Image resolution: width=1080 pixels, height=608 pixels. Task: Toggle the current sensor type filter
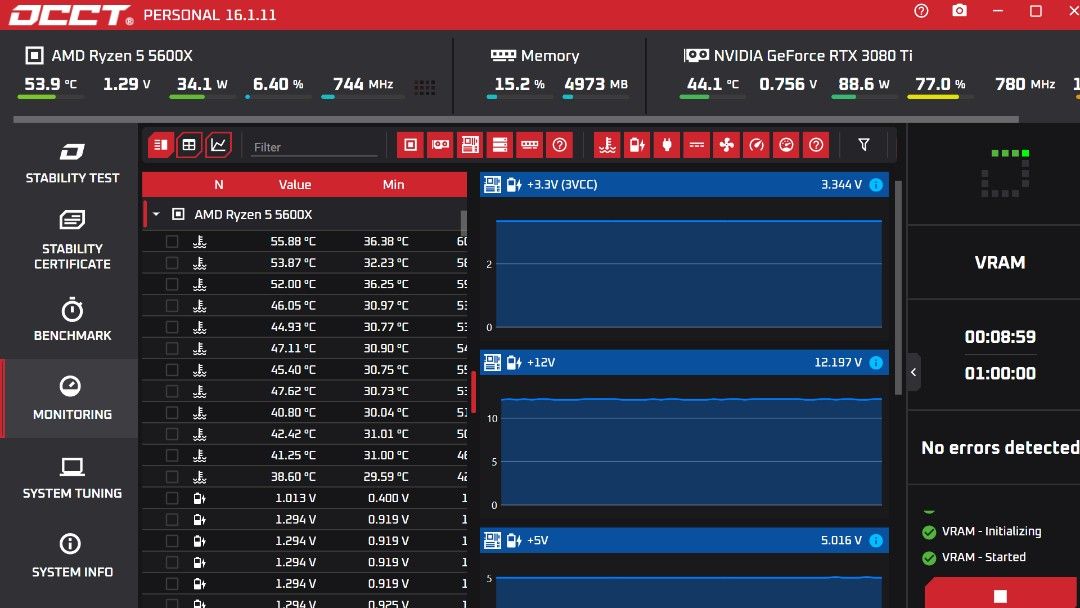[x=696, y=145]
